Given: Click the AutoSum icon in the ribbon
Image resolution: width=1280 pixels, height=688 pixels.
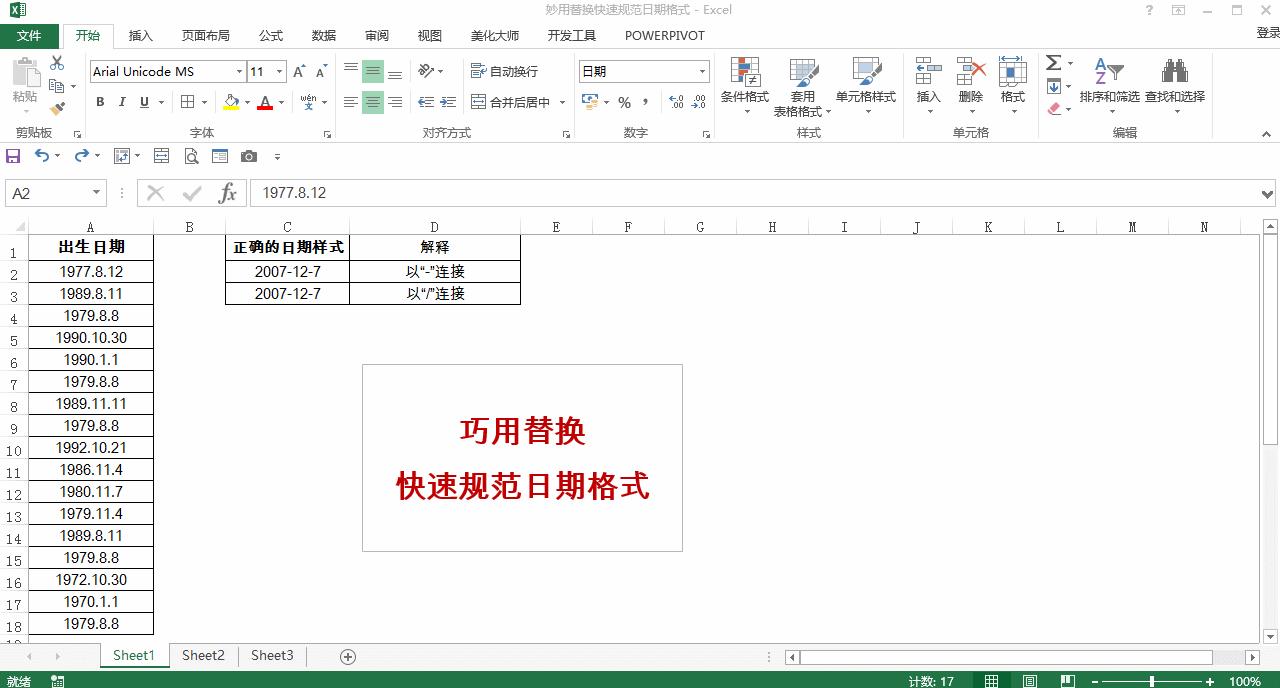Looking at the screenshot, I should click(x=1053, y=61).
